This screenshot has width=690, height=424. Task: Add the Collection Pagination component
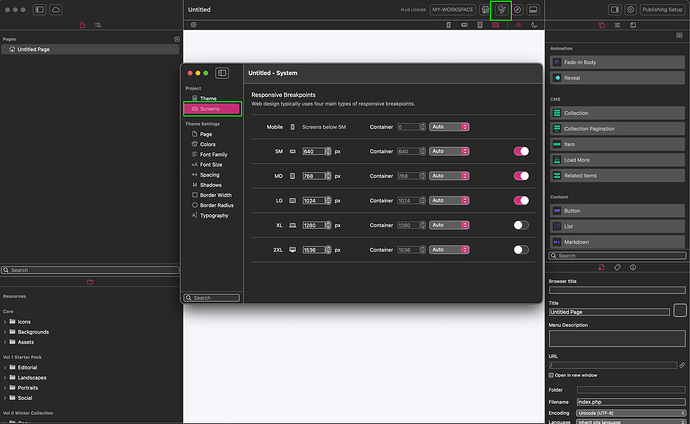(617, 128)
